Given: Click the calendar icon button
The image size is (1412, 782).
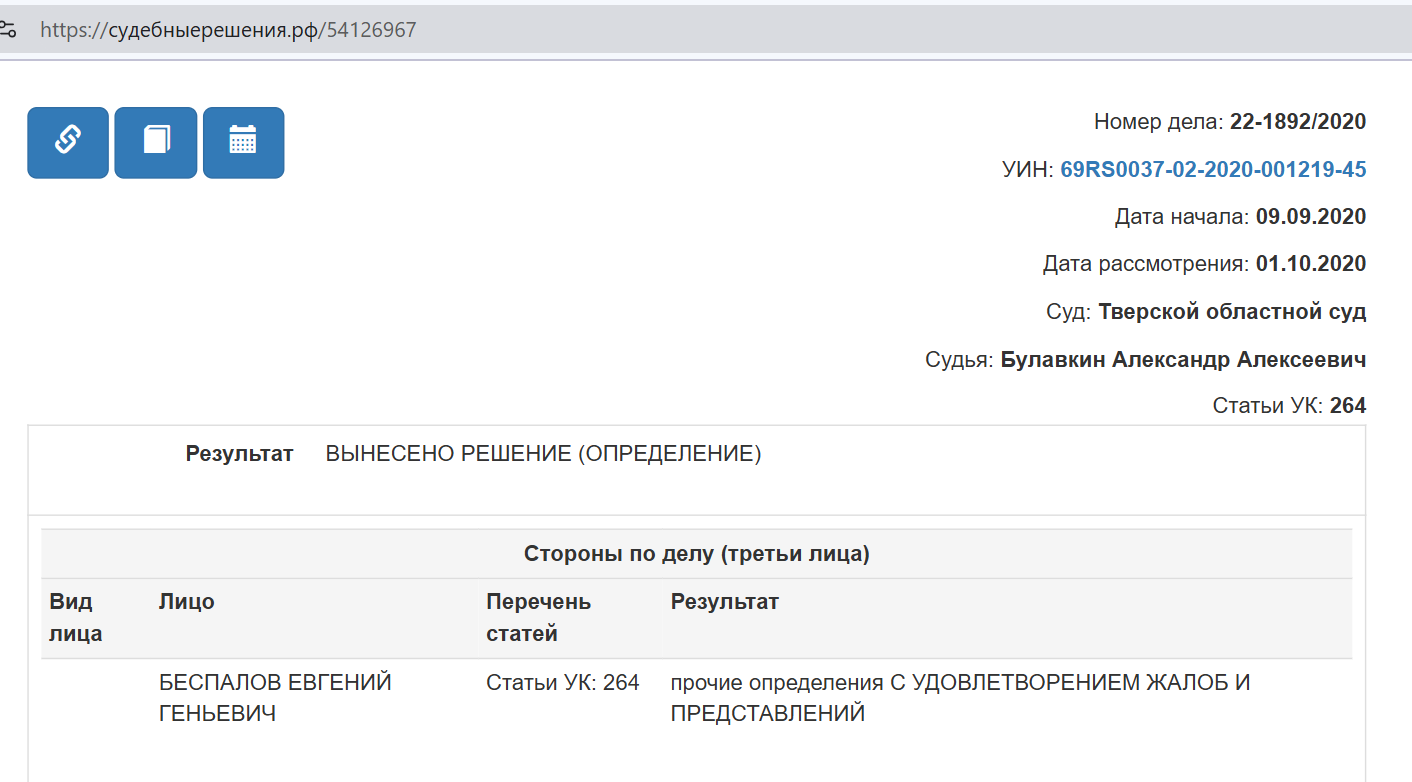Looking at the screenshot, I should point(243,142).
